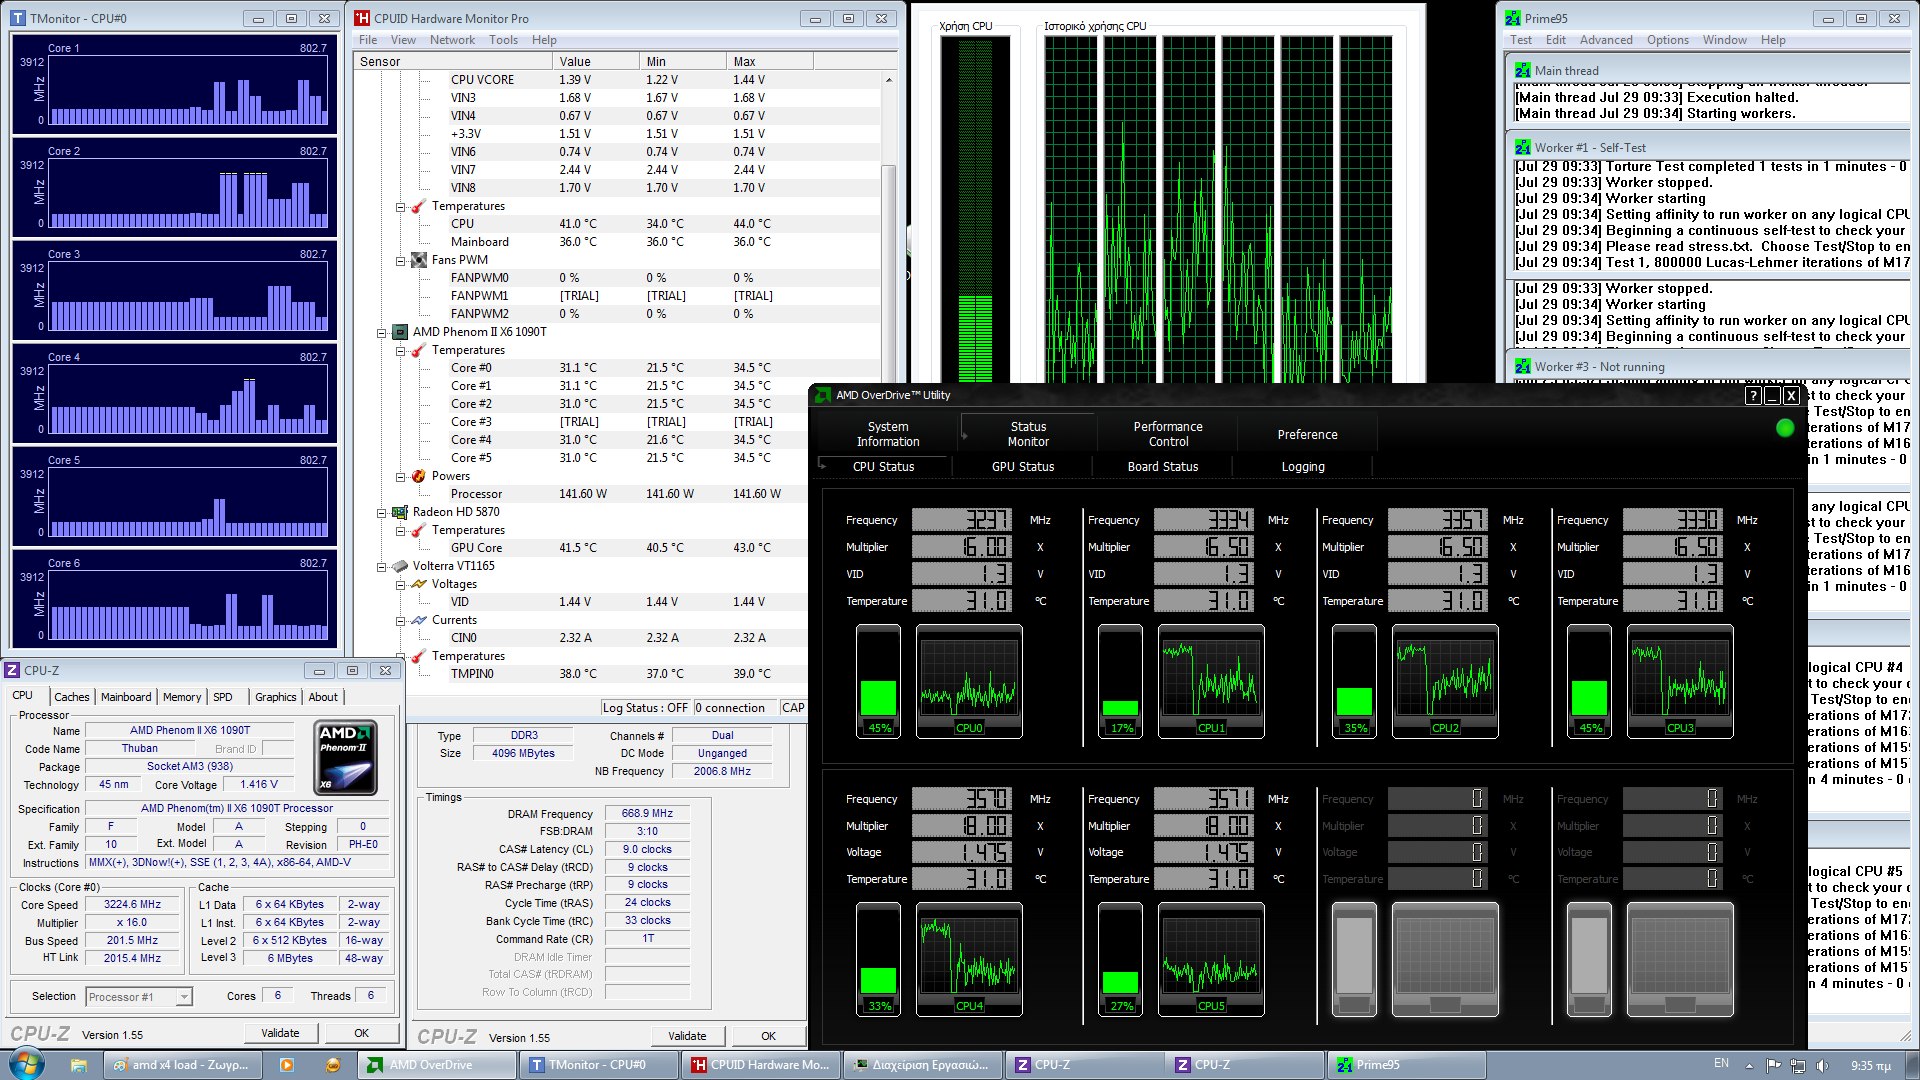Select Board Status sub-tab in OverDrive
Screen dimensions: 1920x1080
pos(1163,467)
